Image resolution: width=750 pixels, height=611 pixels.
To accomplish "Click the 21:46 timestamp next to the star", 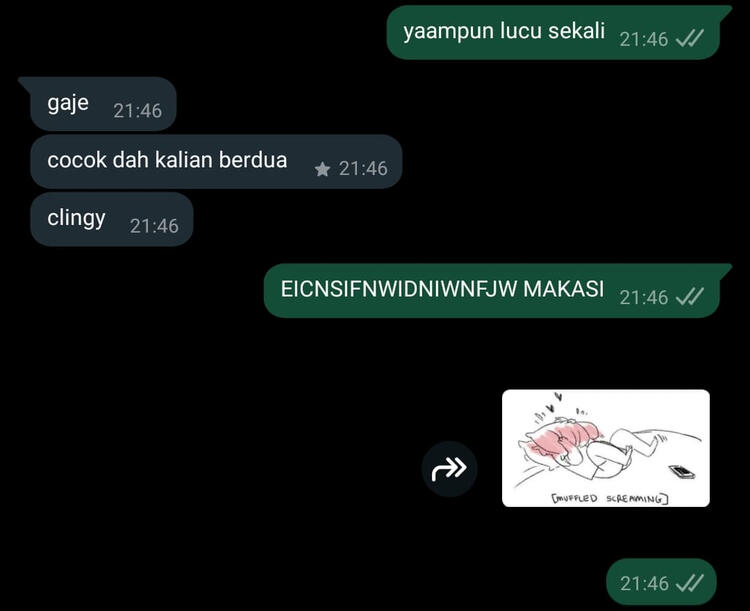I will coord(363,168).
